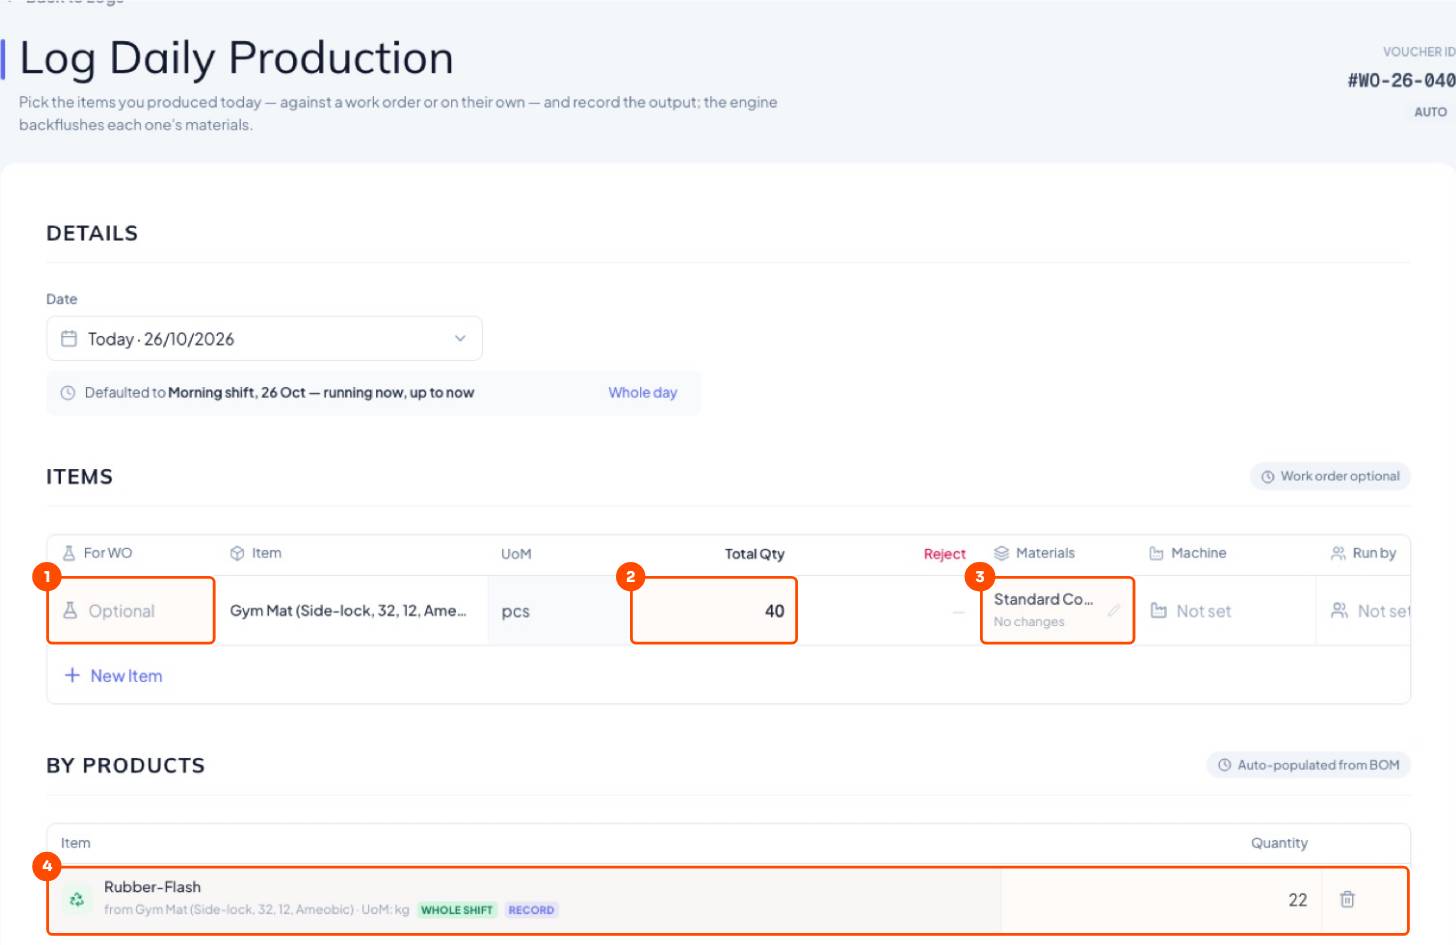Click the clock icon in Work order optional badge
Viewport: 1456px width, 945px height.
1268,477
